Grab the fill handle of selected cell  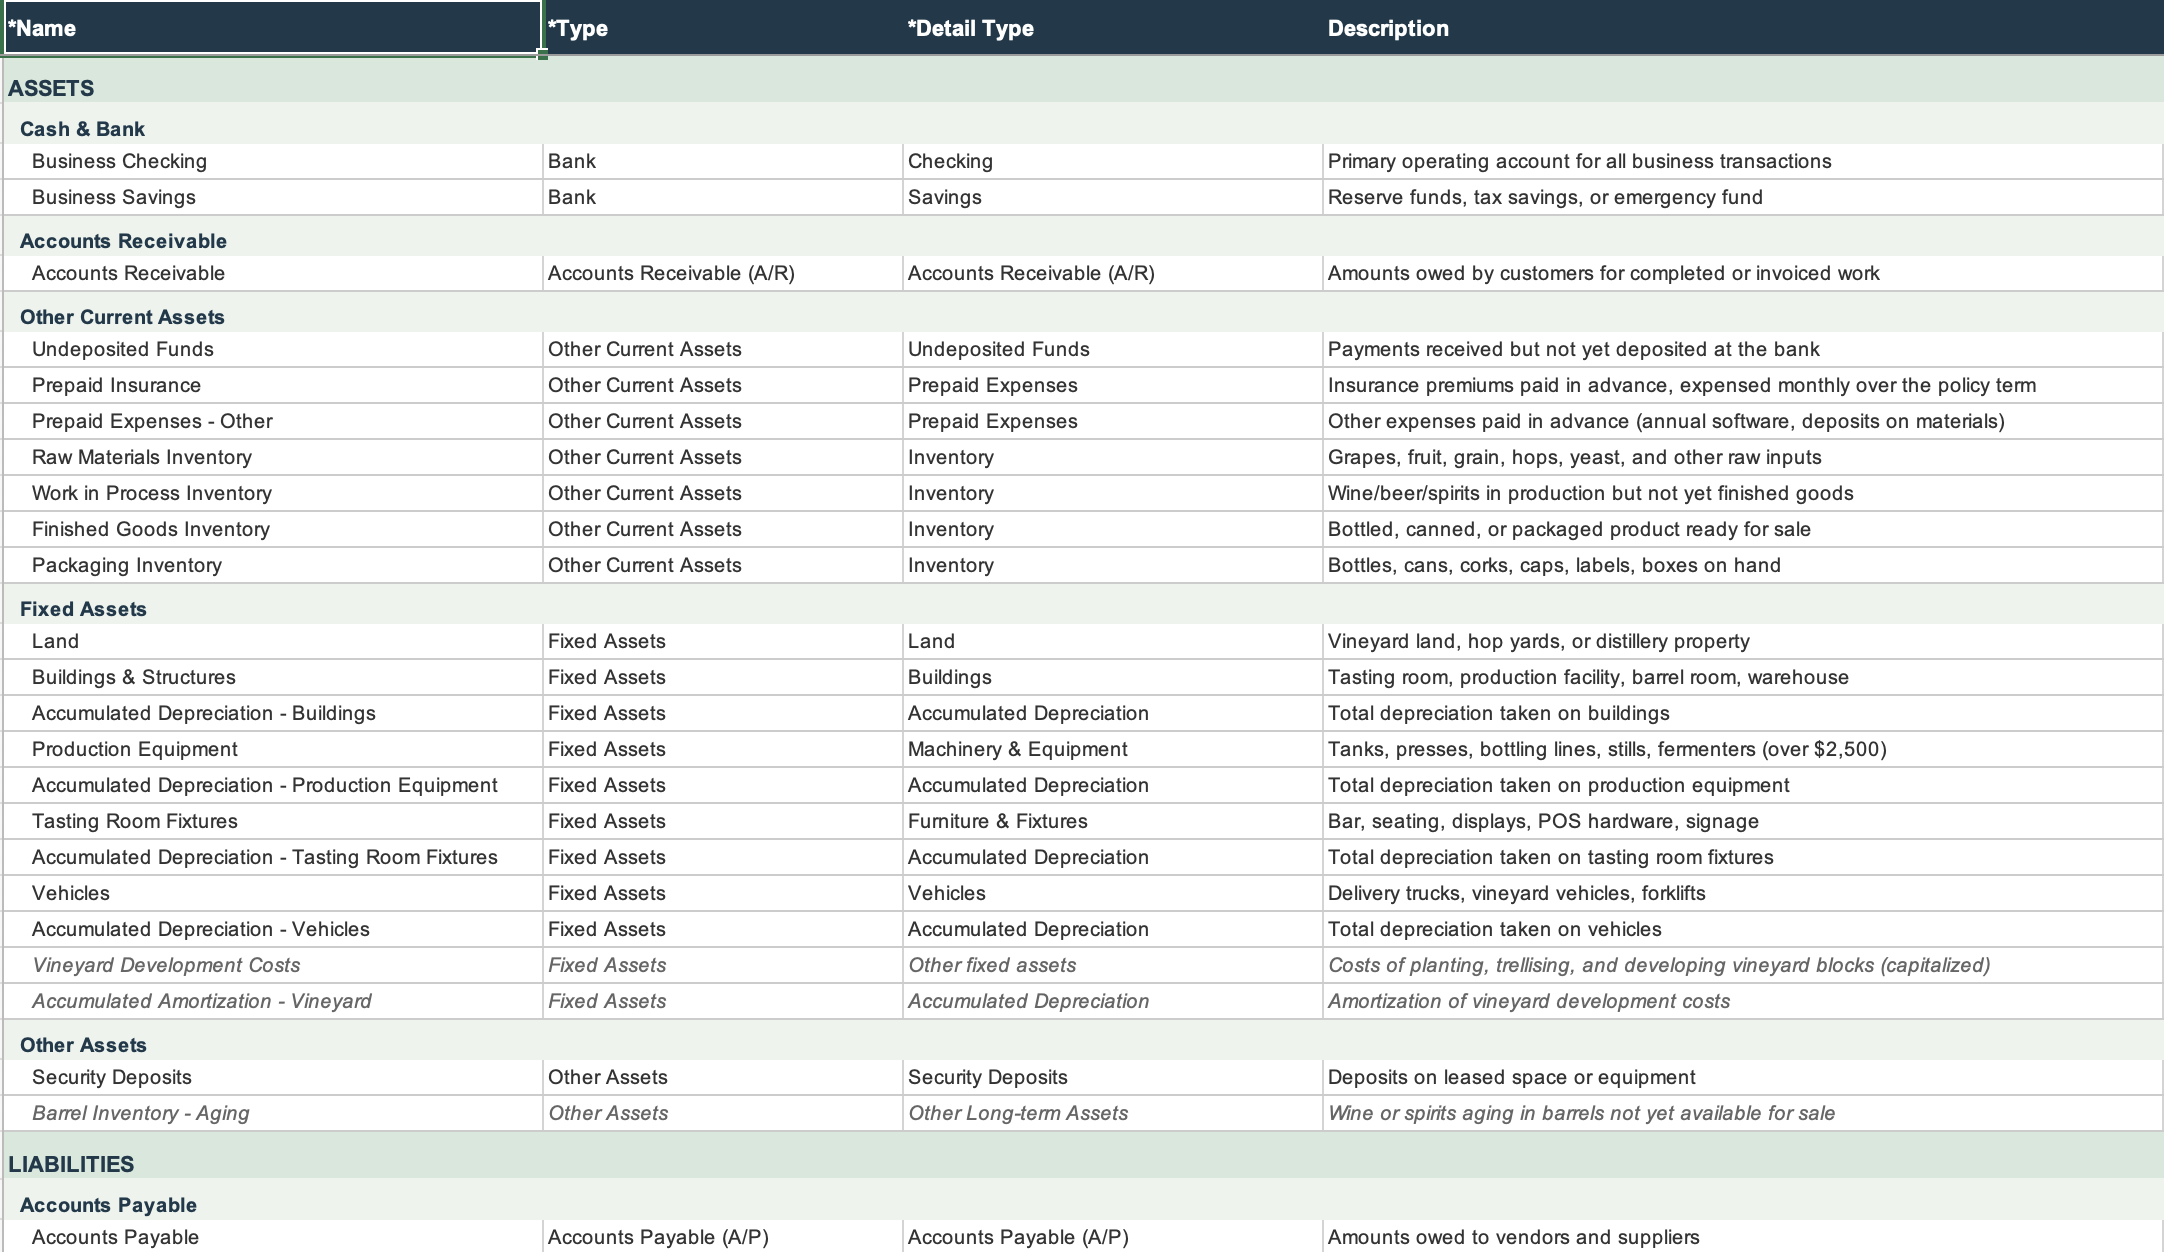click(542, 55)
